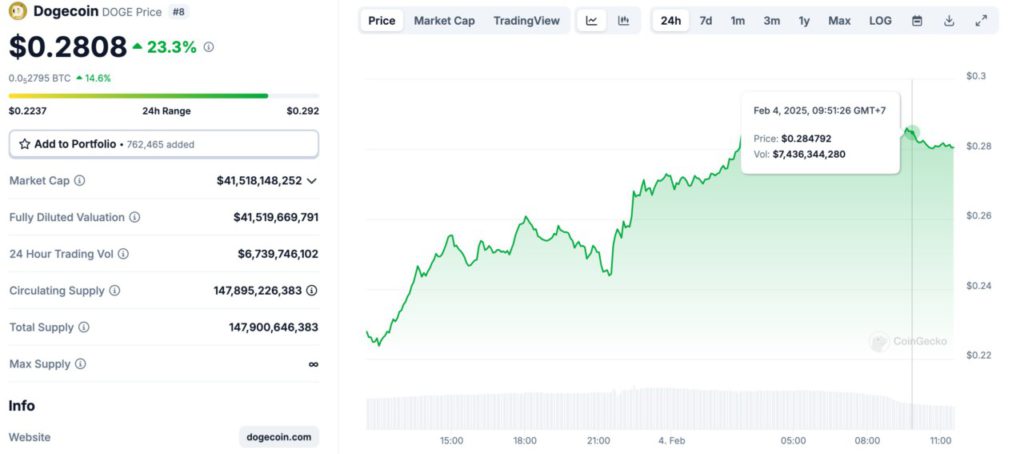Click info icon after Circulating Supply value

[x=312, y=291]
